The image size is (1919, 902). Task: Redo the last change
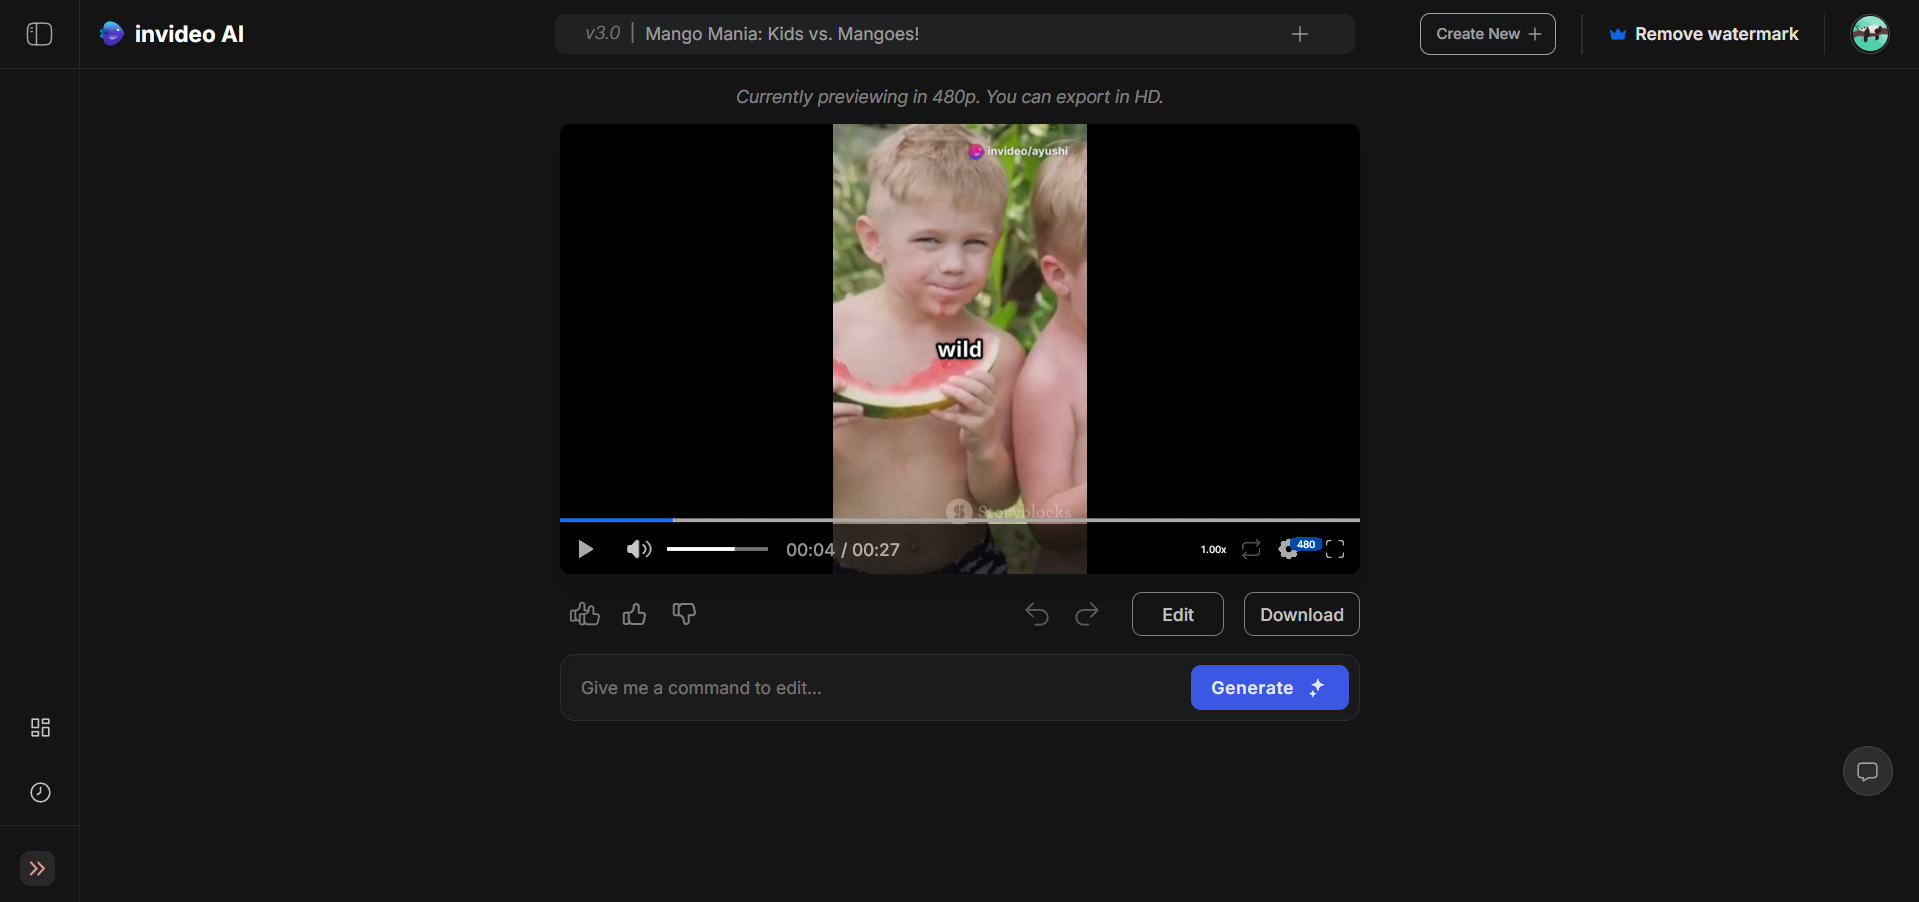coord(1086,614)
